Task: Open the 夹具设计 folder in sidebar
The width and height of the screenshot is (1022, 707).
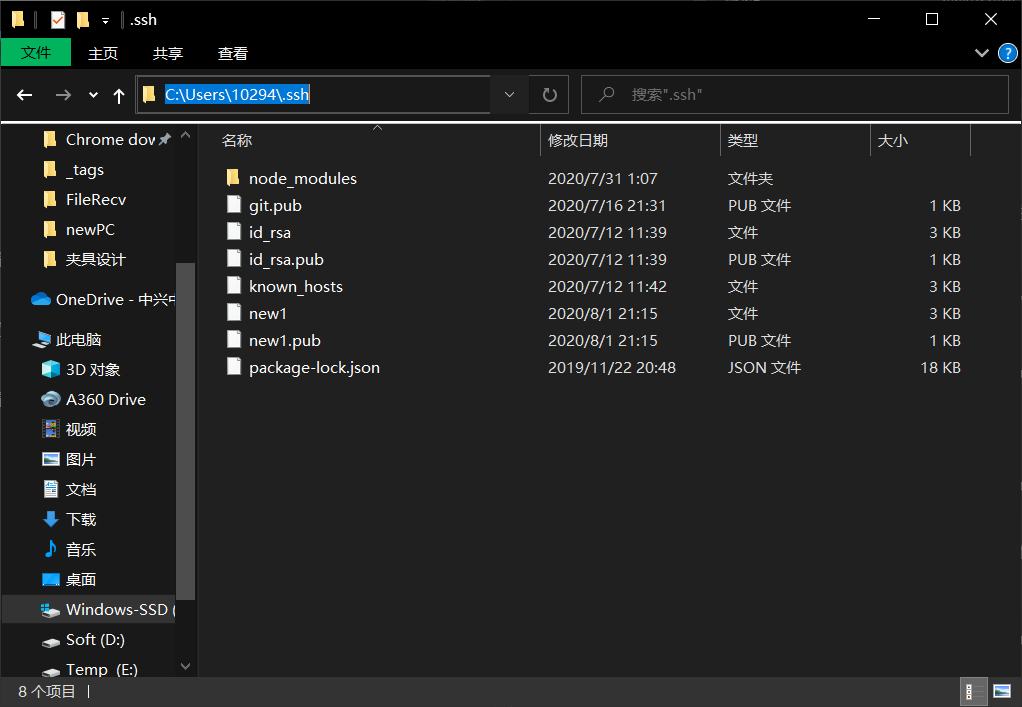Action: pyautogui.click(x=96, y=259)
